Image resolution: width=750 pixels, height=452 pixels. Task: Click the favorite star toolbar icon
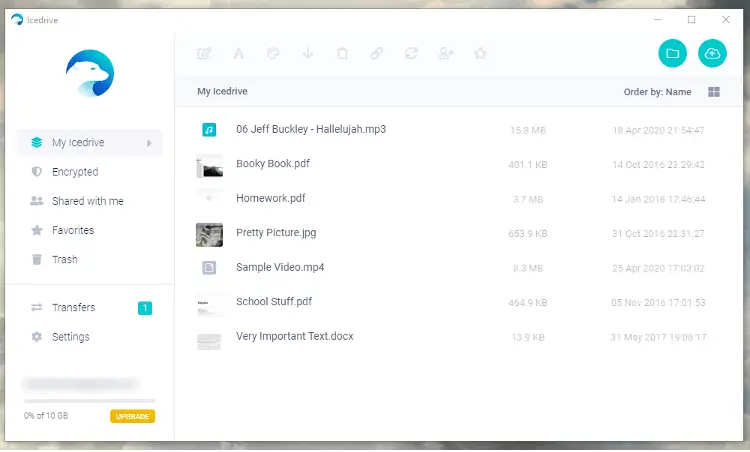480,54
